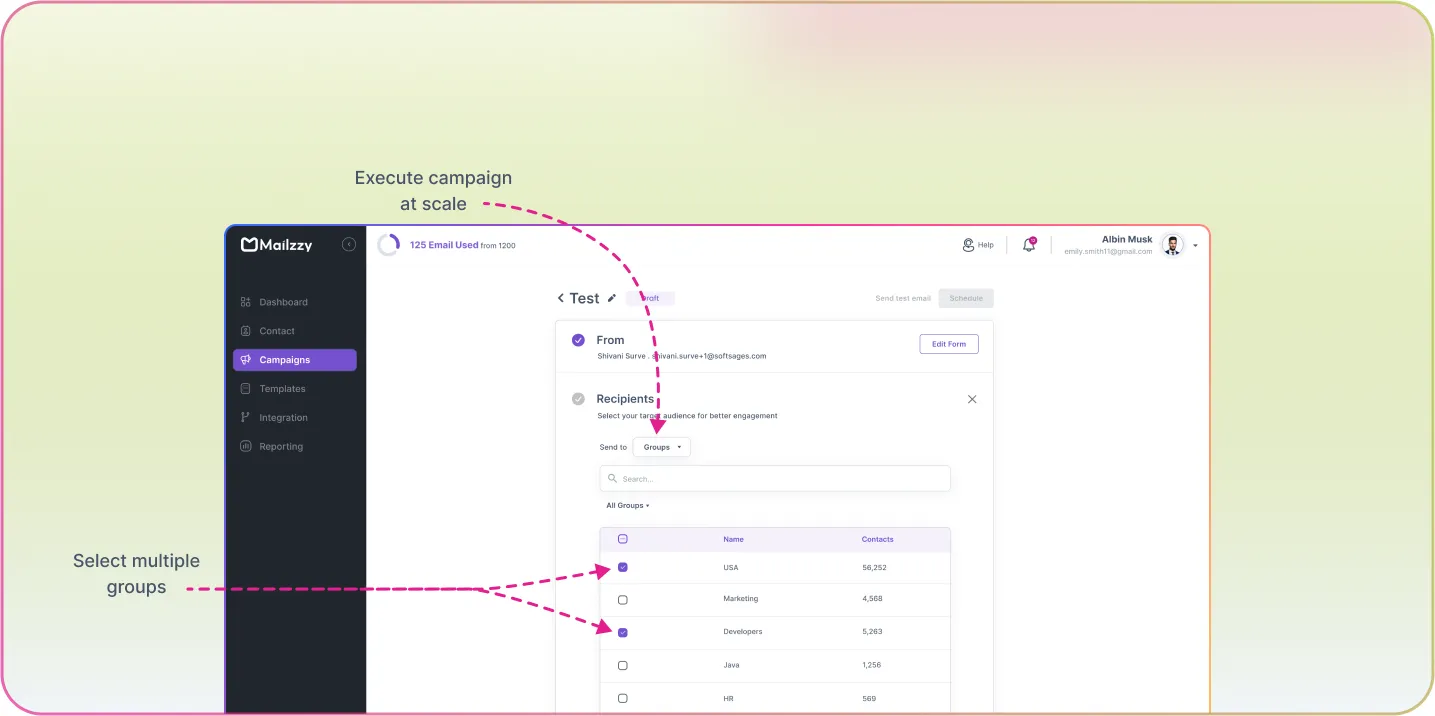Open the Groups send-to dropdown
Viewport: 1435px width, 716px height.
pyautogui.click(x=661, y=447)
